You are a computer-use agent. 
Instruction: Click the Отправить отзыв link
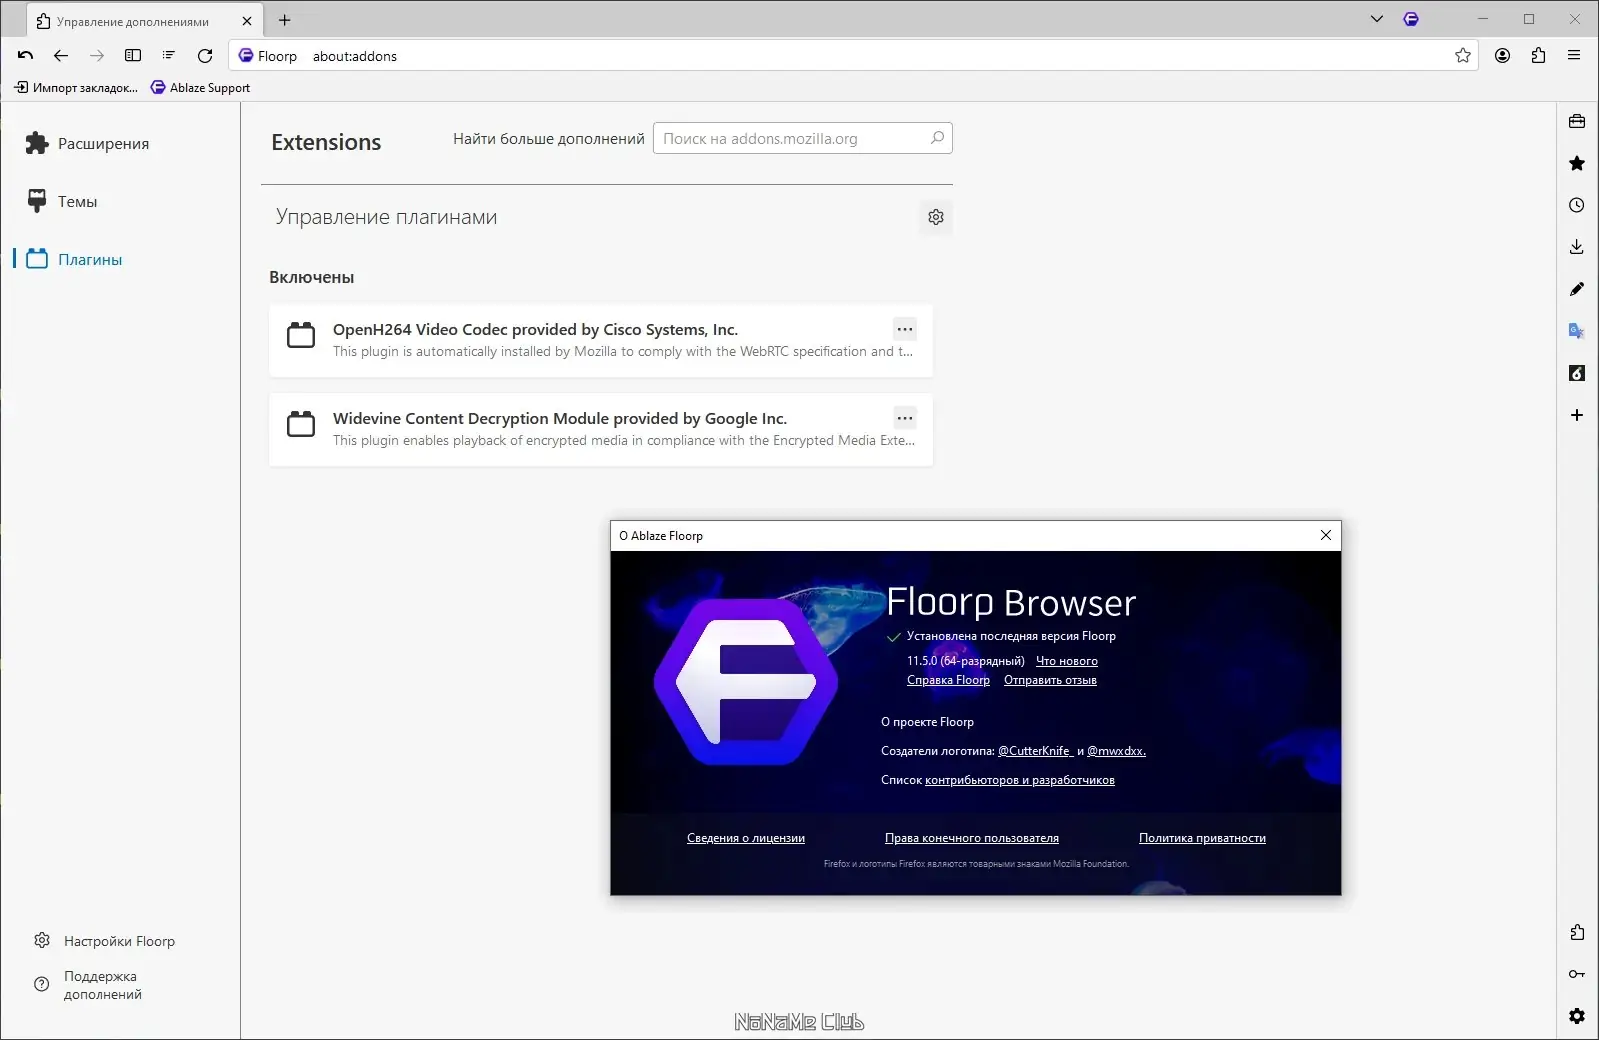click(1050, 680)
